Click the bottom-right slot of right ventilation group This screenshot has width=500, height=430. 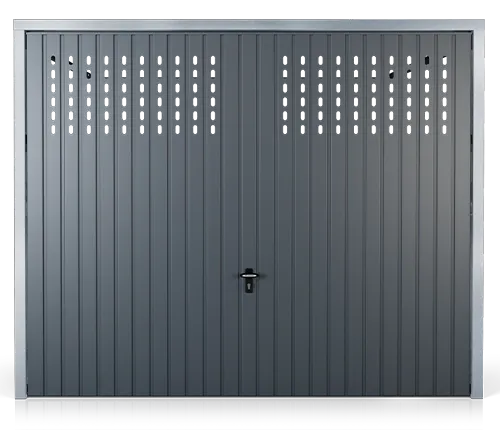445,130
